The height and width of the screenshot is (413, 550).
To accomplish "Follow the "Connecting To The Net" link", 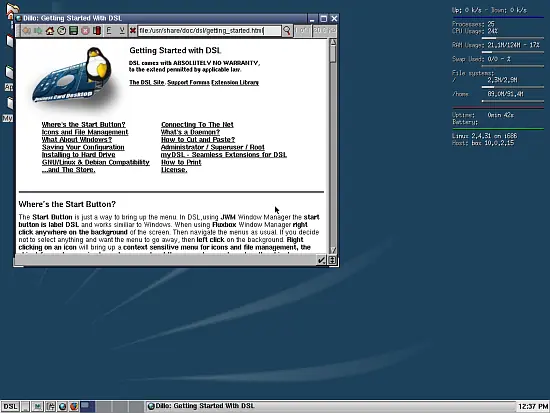I will (x=197, y=125).
